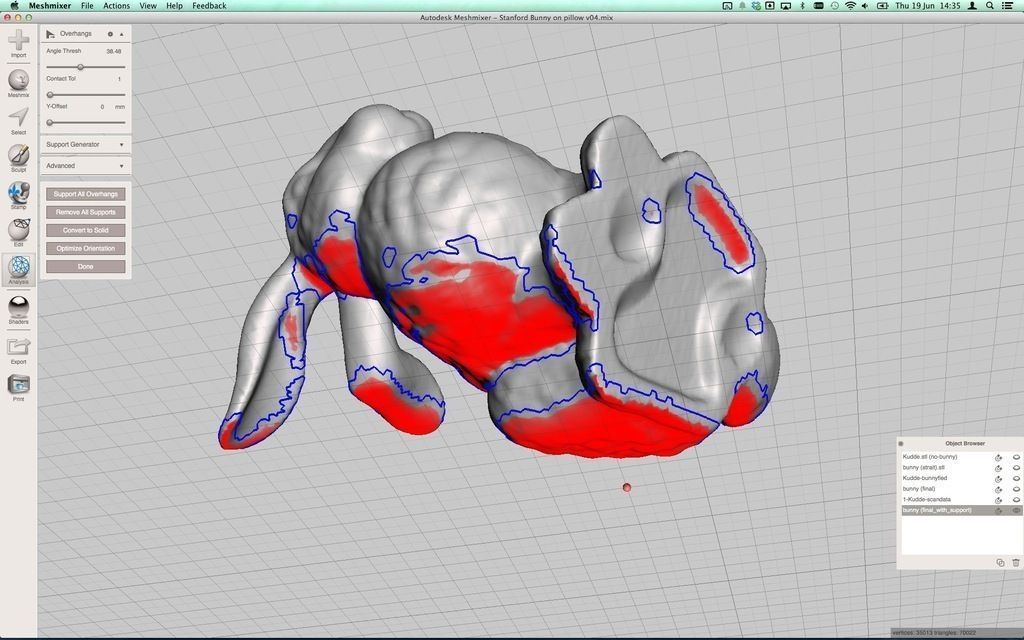Screen dimensions: 1024x640
Task: Click the Contact Tol slider handle
Action: pos(50,95)
